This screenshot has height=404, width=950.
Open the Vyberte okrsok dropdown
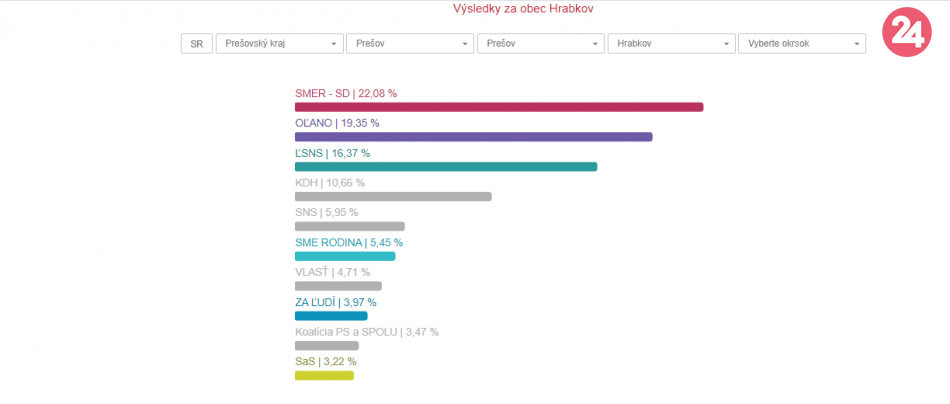point(801,44)
